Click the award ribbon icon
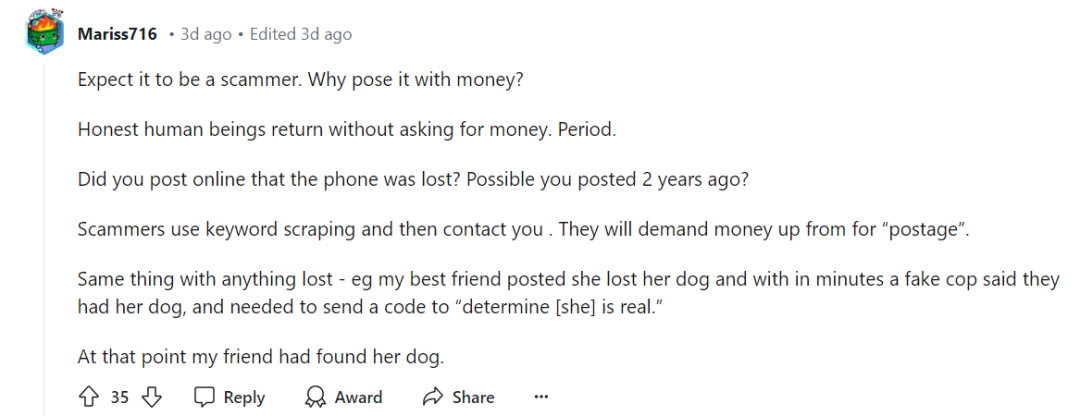Image resolution: width=1080 pixels, height=416 pixels. click(315, 397)
